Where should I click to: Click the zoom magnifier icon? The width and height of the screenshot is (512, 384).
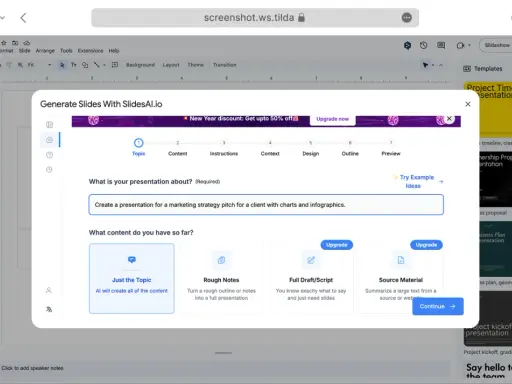coord(20,65)
